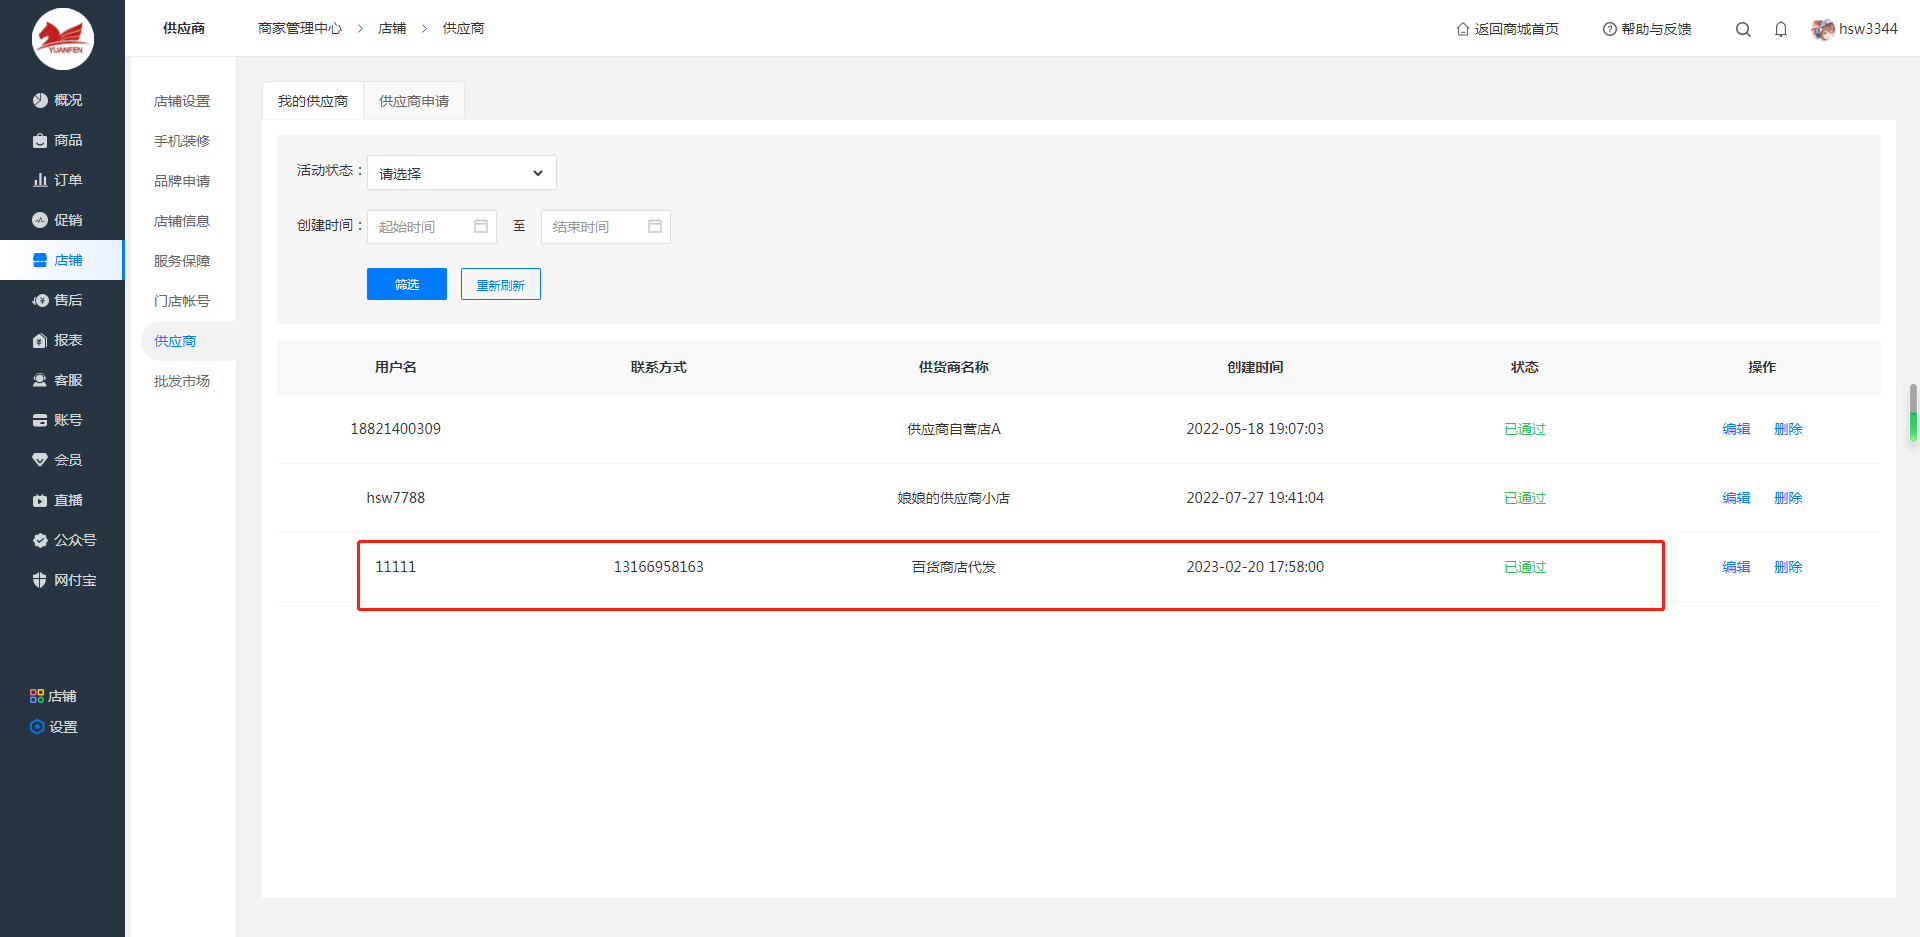Open 门店帐号 in the submenu
Image resolution: width=1920 pixels, height=937 pixels.
pos(182,301)
